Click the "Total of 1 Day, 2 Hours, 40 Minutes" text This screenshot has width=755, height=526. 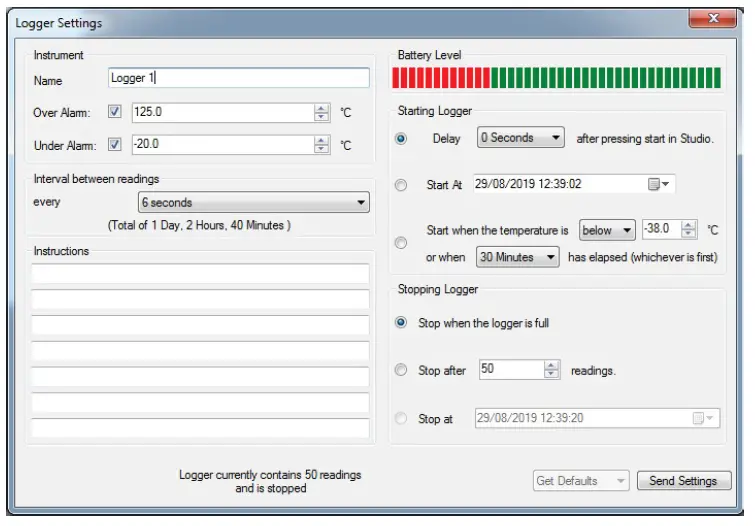pyautogui.click(x=199, y=225)
